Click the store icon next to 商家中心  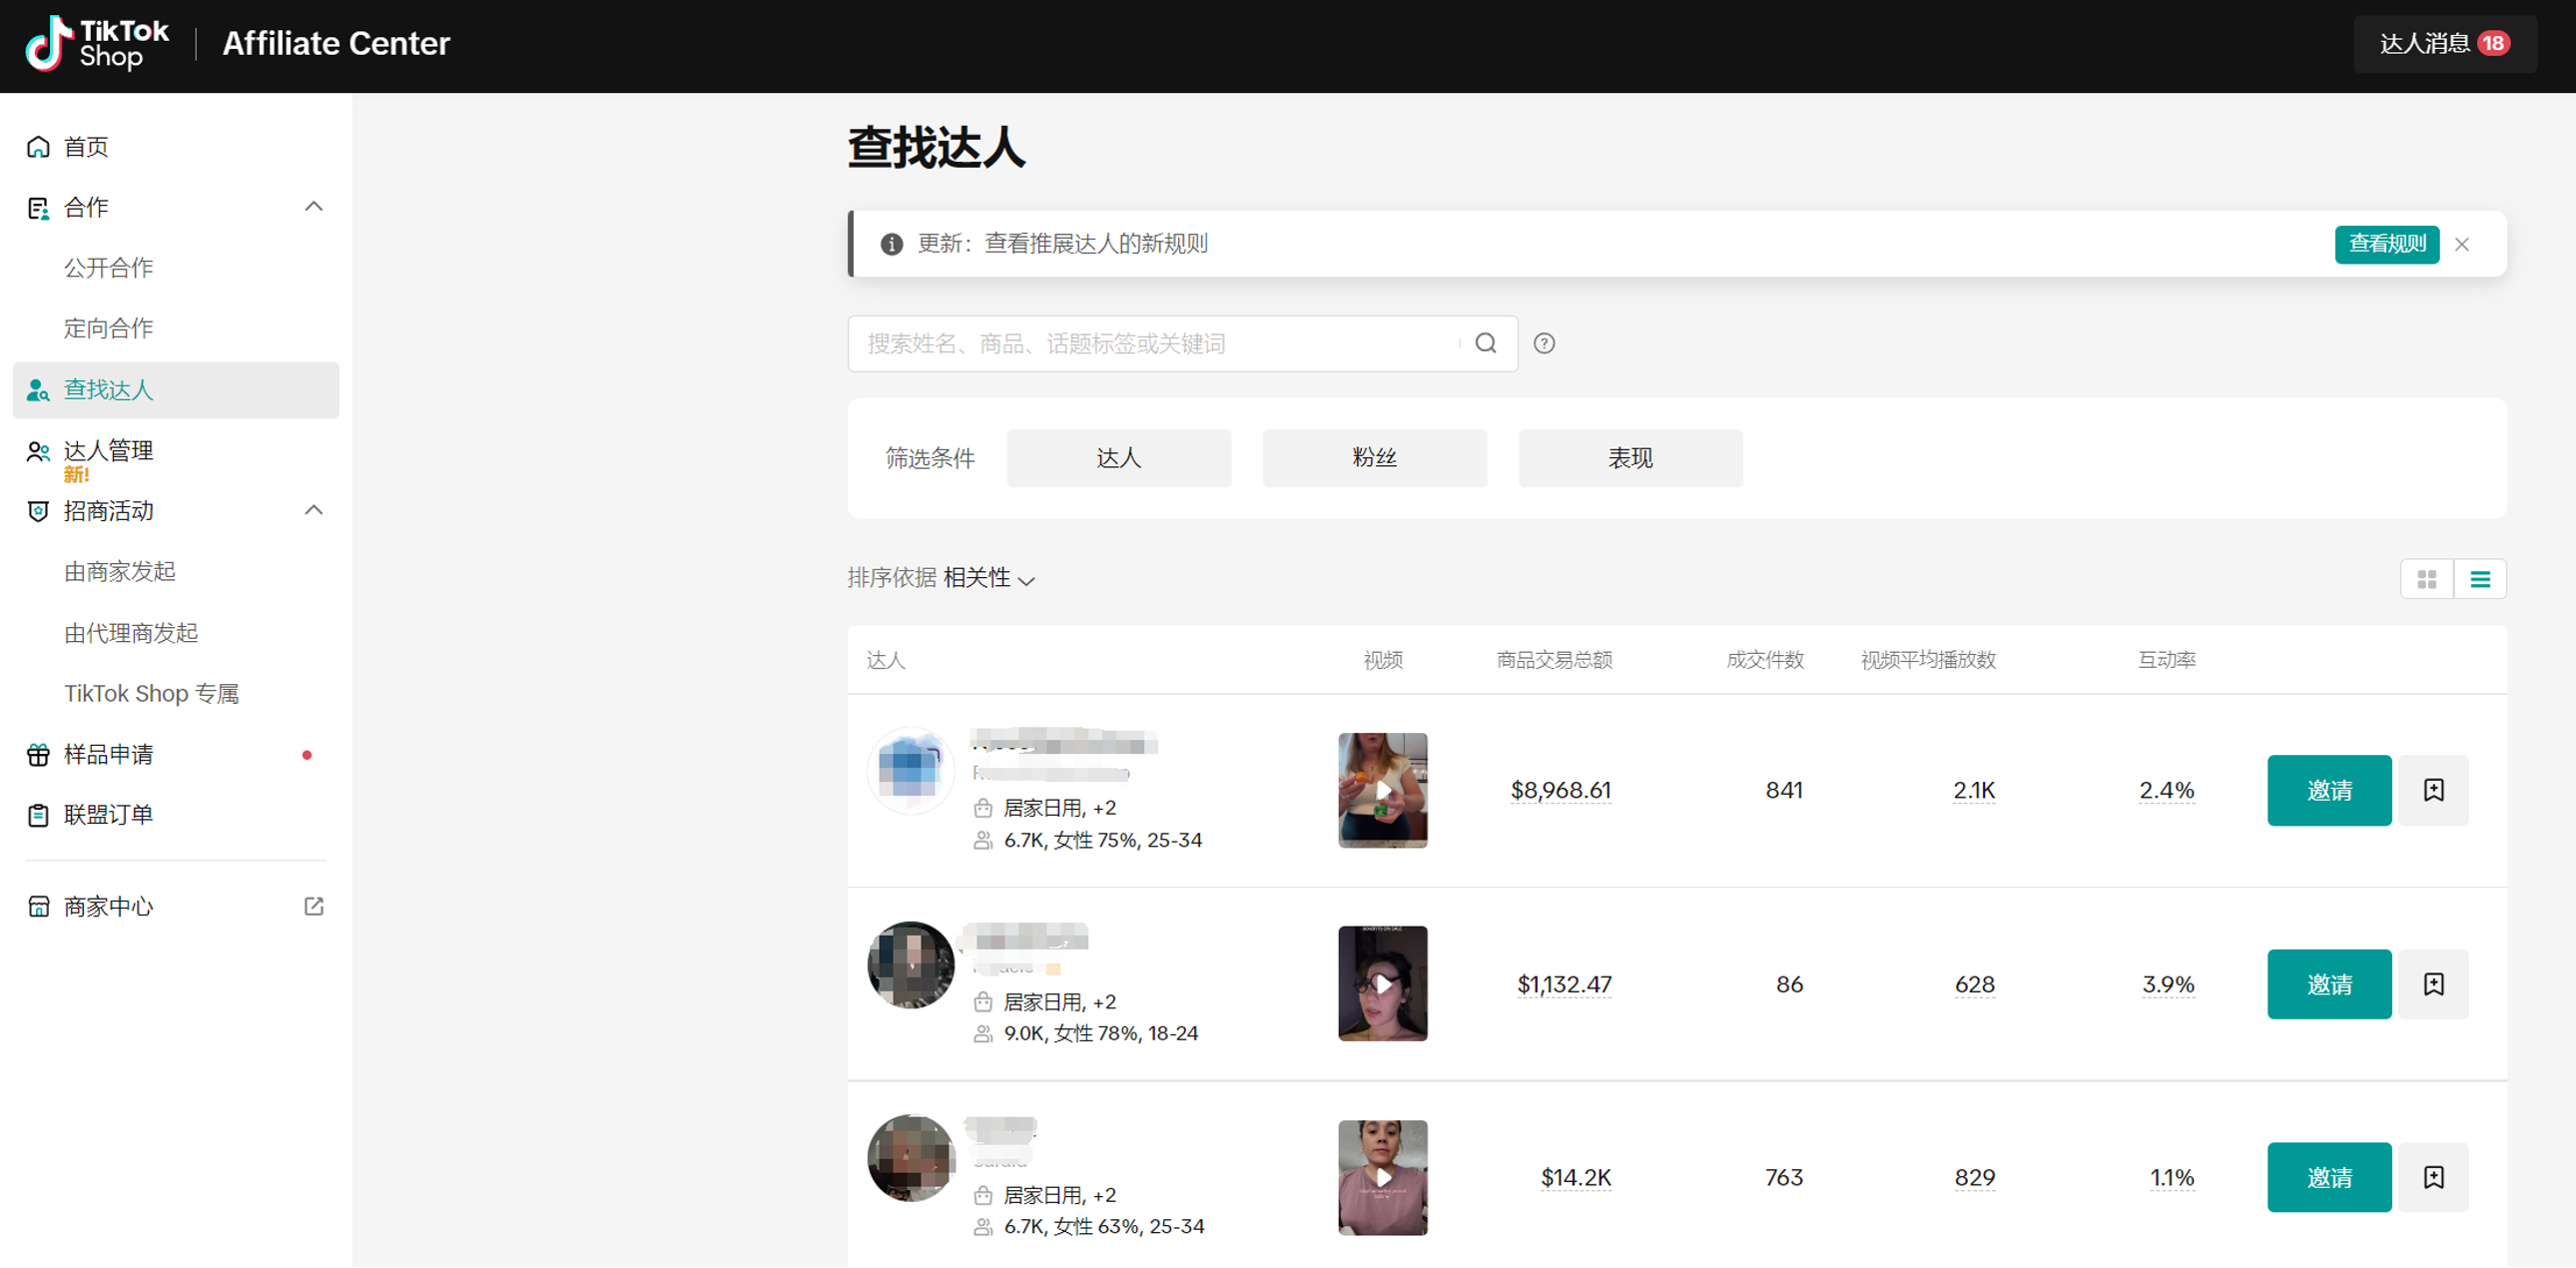(x=38, y=907)
